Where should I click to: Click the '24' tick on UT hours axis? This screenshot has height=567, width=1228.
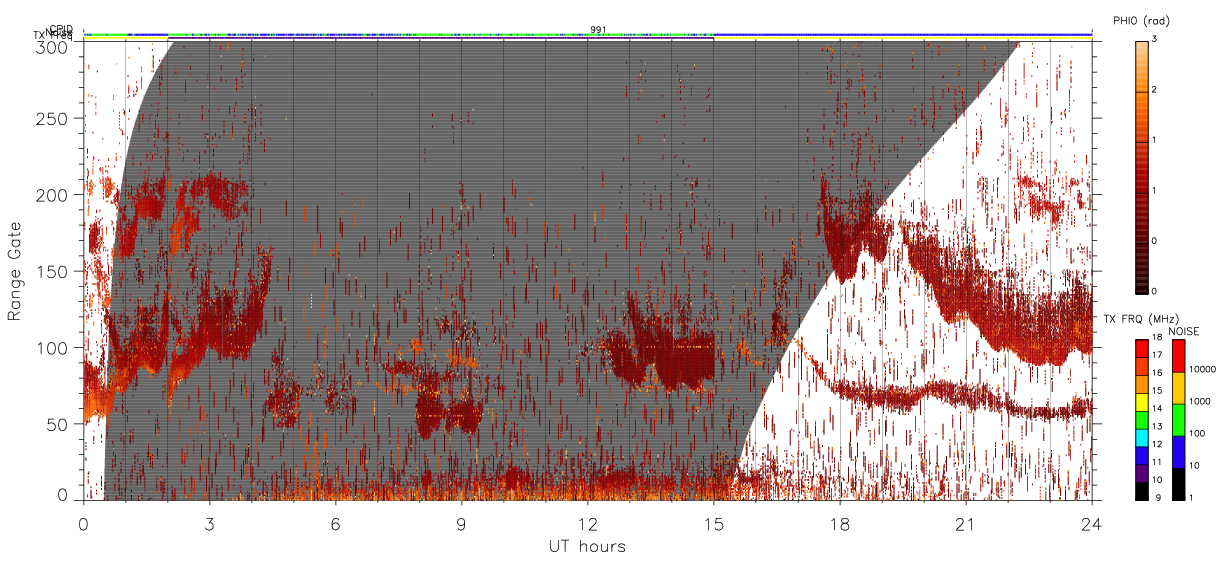point(1091,523)
